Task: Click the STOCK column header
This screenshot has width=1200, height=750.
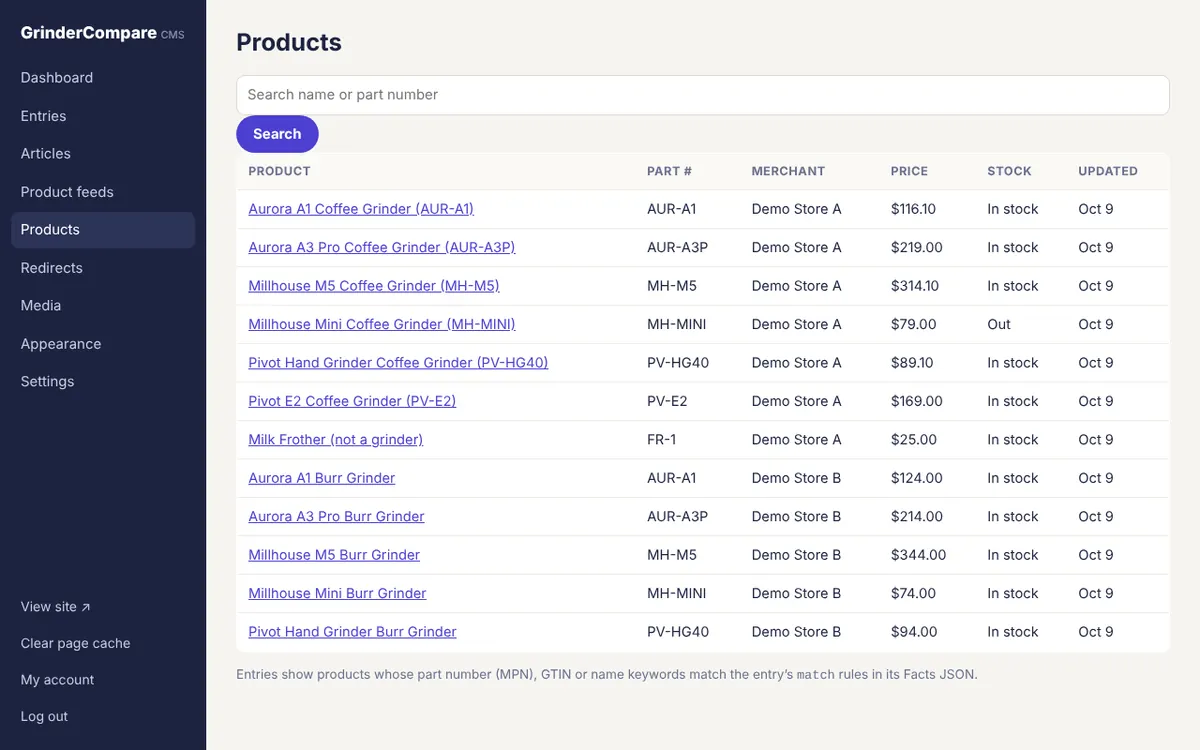Action: click(1009, 171)
